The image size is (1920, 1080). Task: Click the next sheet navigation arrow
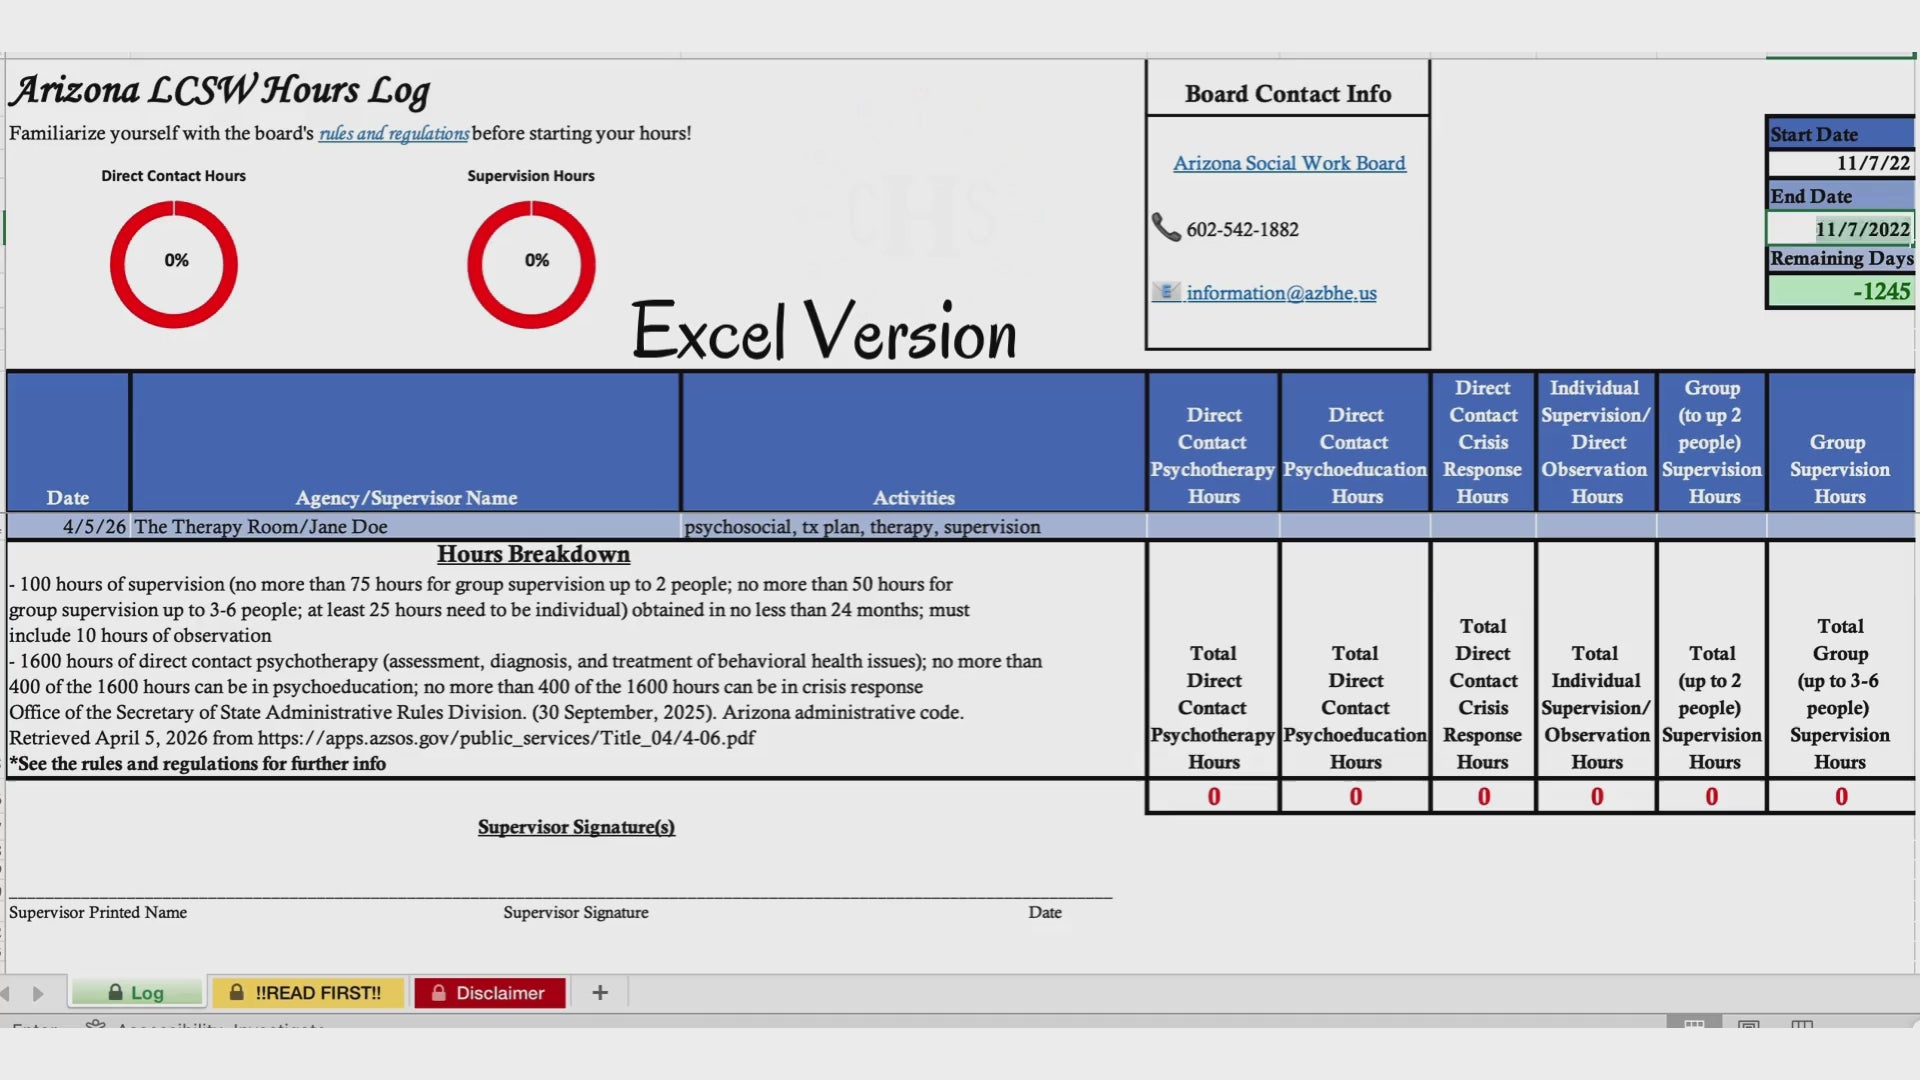tap(38, 993)
